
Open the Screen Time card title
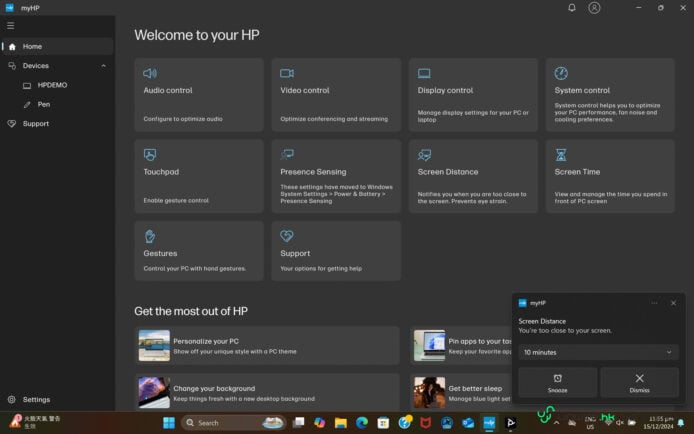[577, 172]
